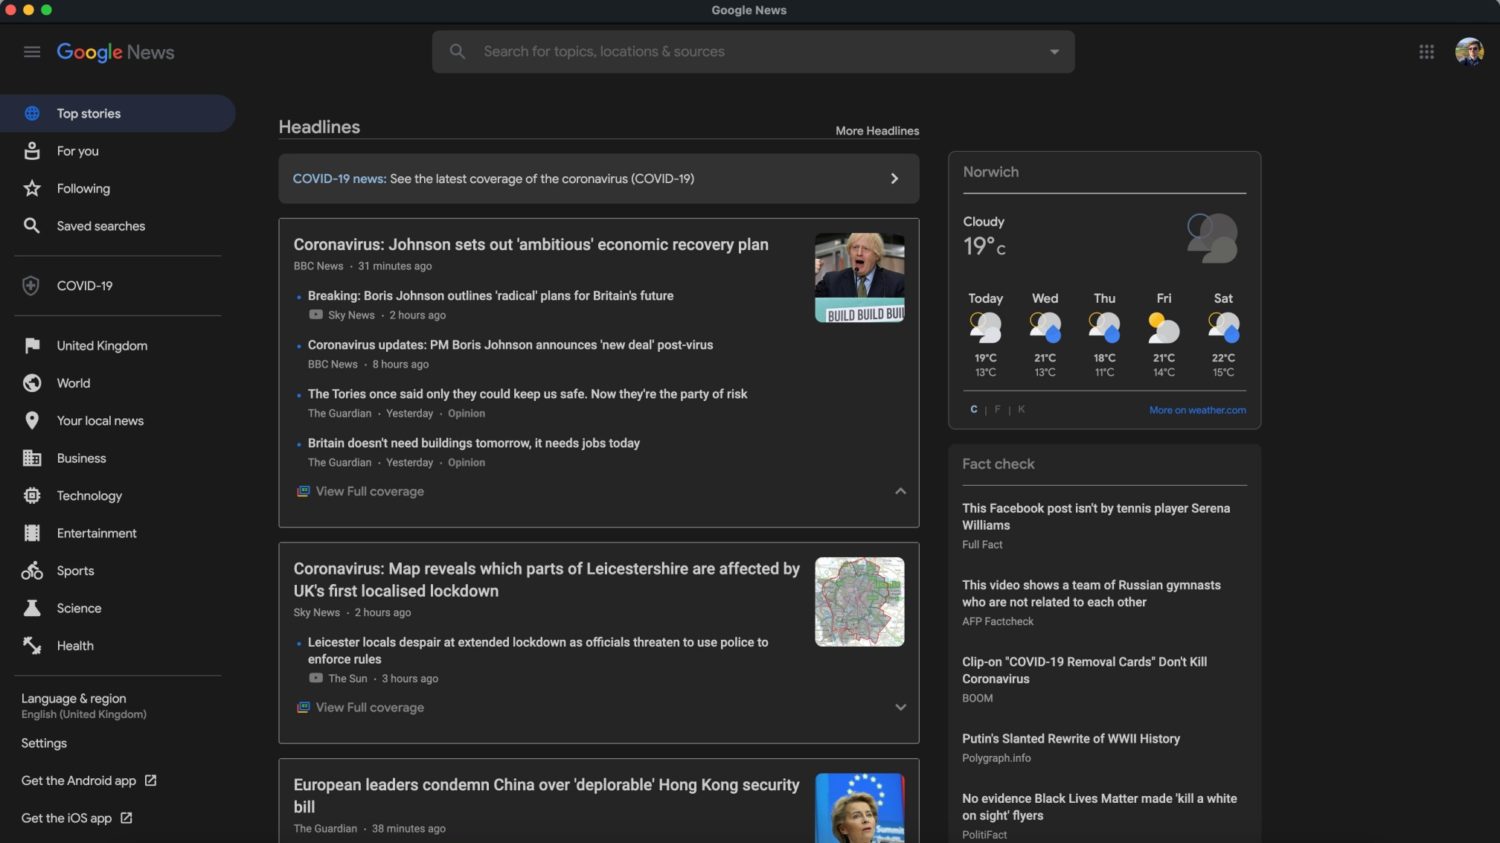This screenshot has height=843, width=1500.
Task: Open the hamburger main menu
Action: click(x=32, y=52)
